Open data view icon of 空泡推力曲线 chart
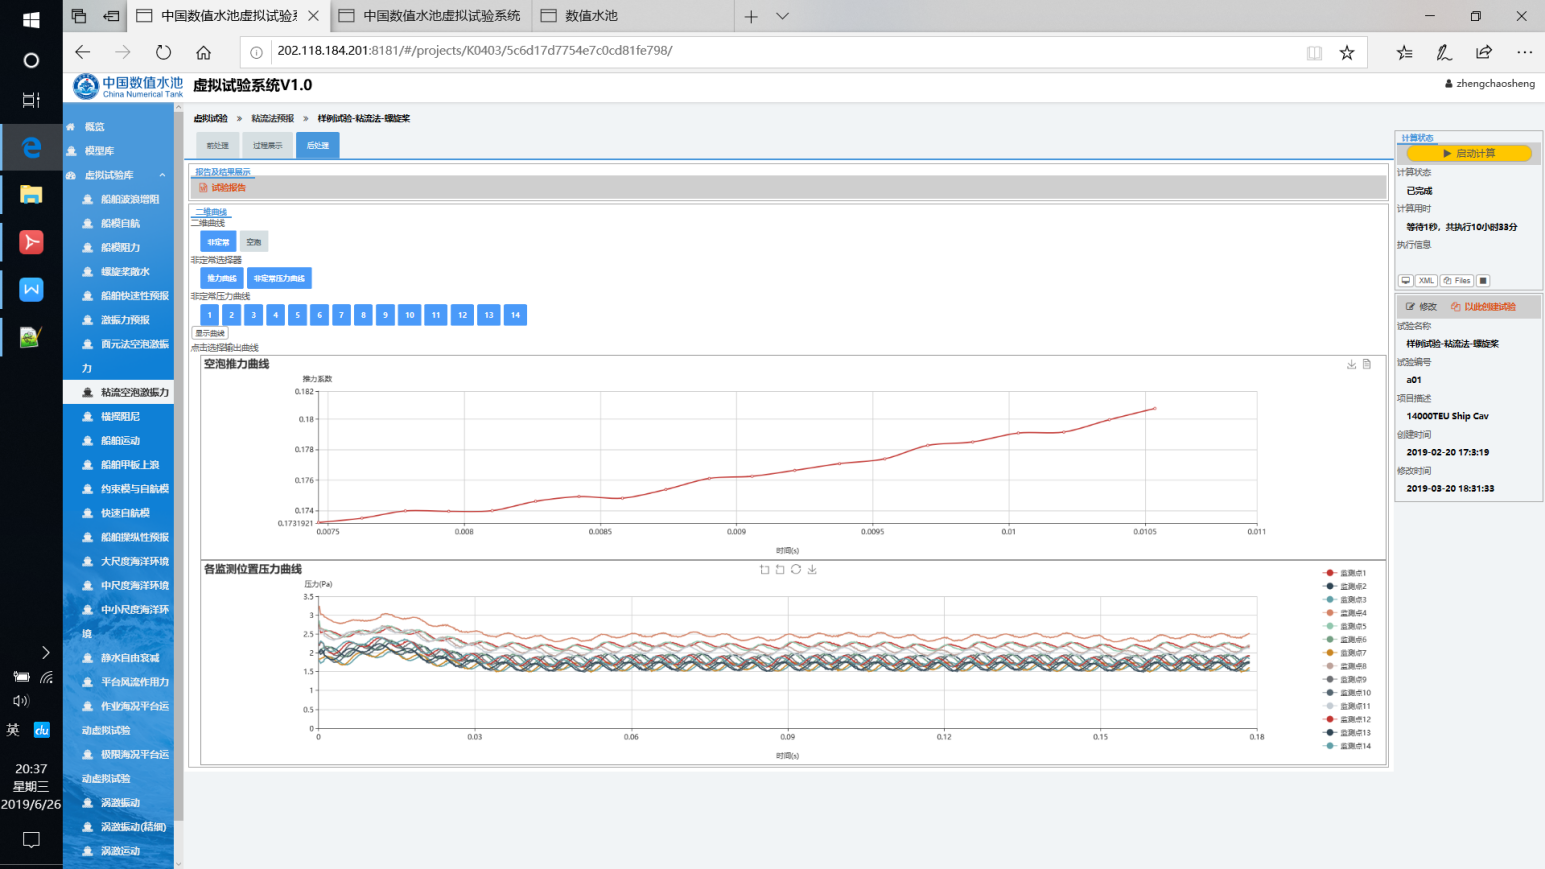Viewport: 1545px width, 869px height. coord(1367,365)
